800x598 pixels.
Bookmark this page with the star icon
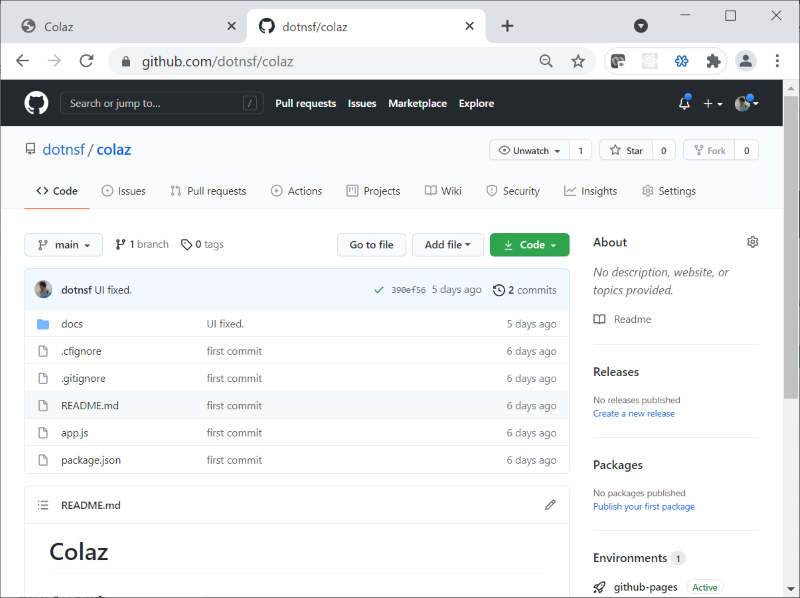coord(578,61)
